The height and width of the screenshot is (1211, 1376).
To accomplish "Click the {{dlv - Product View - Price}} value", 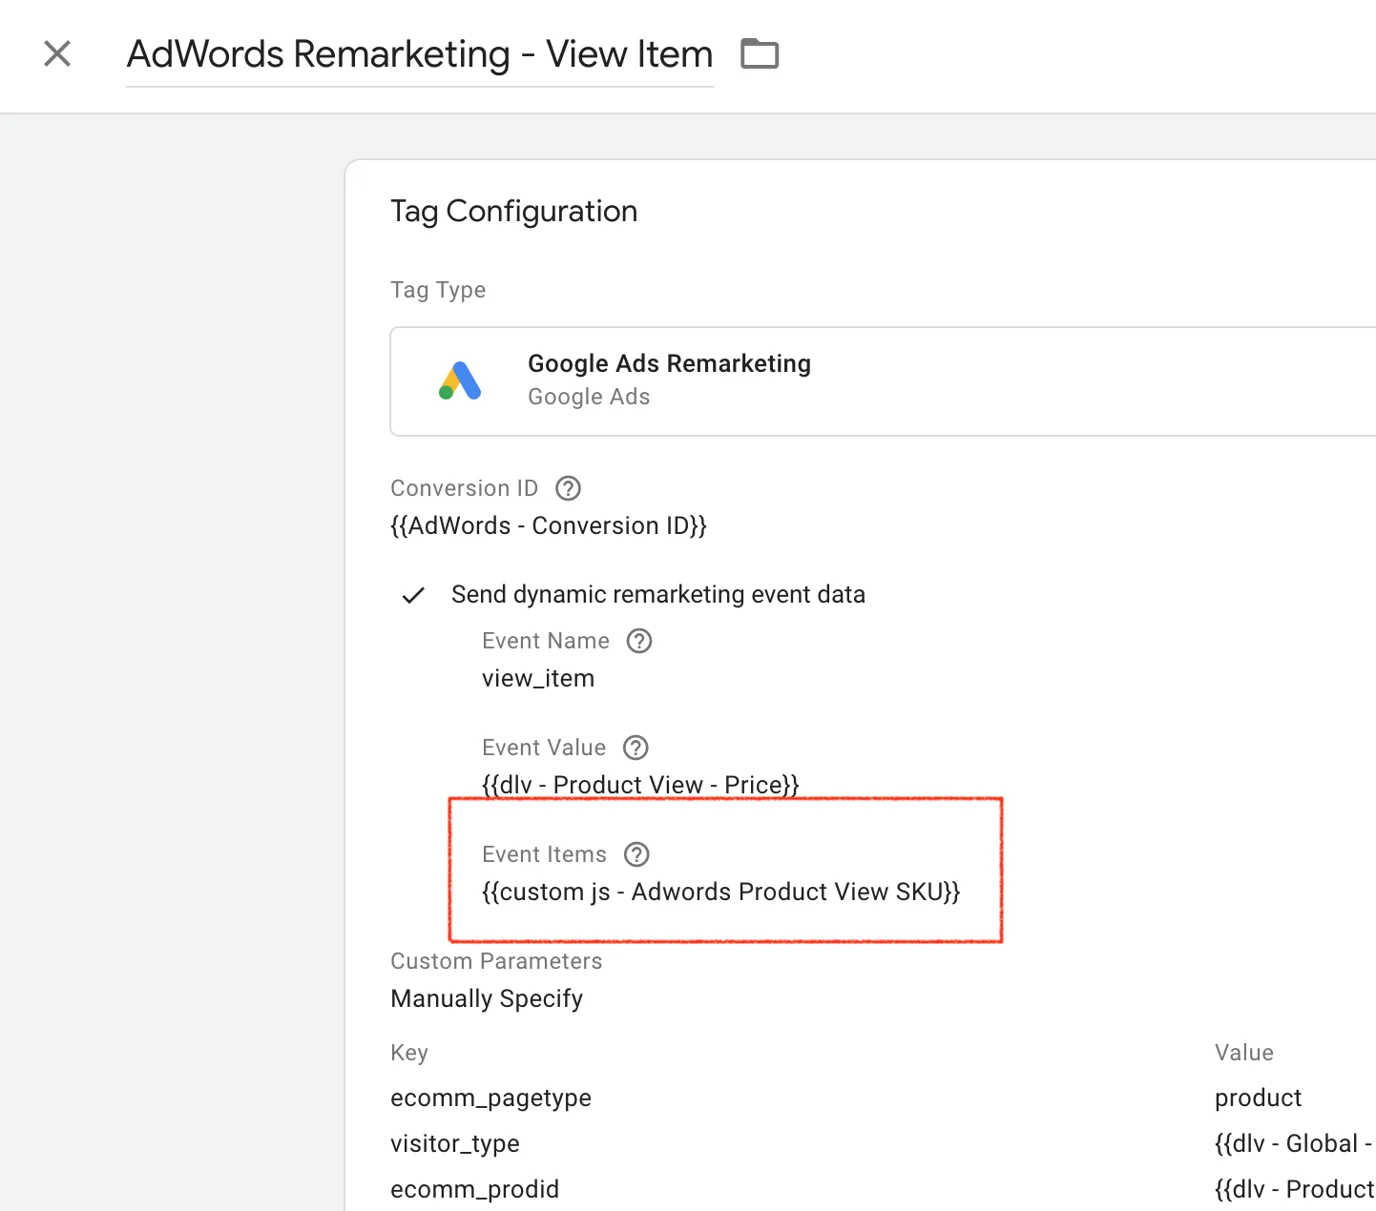I will coord(641,785).
